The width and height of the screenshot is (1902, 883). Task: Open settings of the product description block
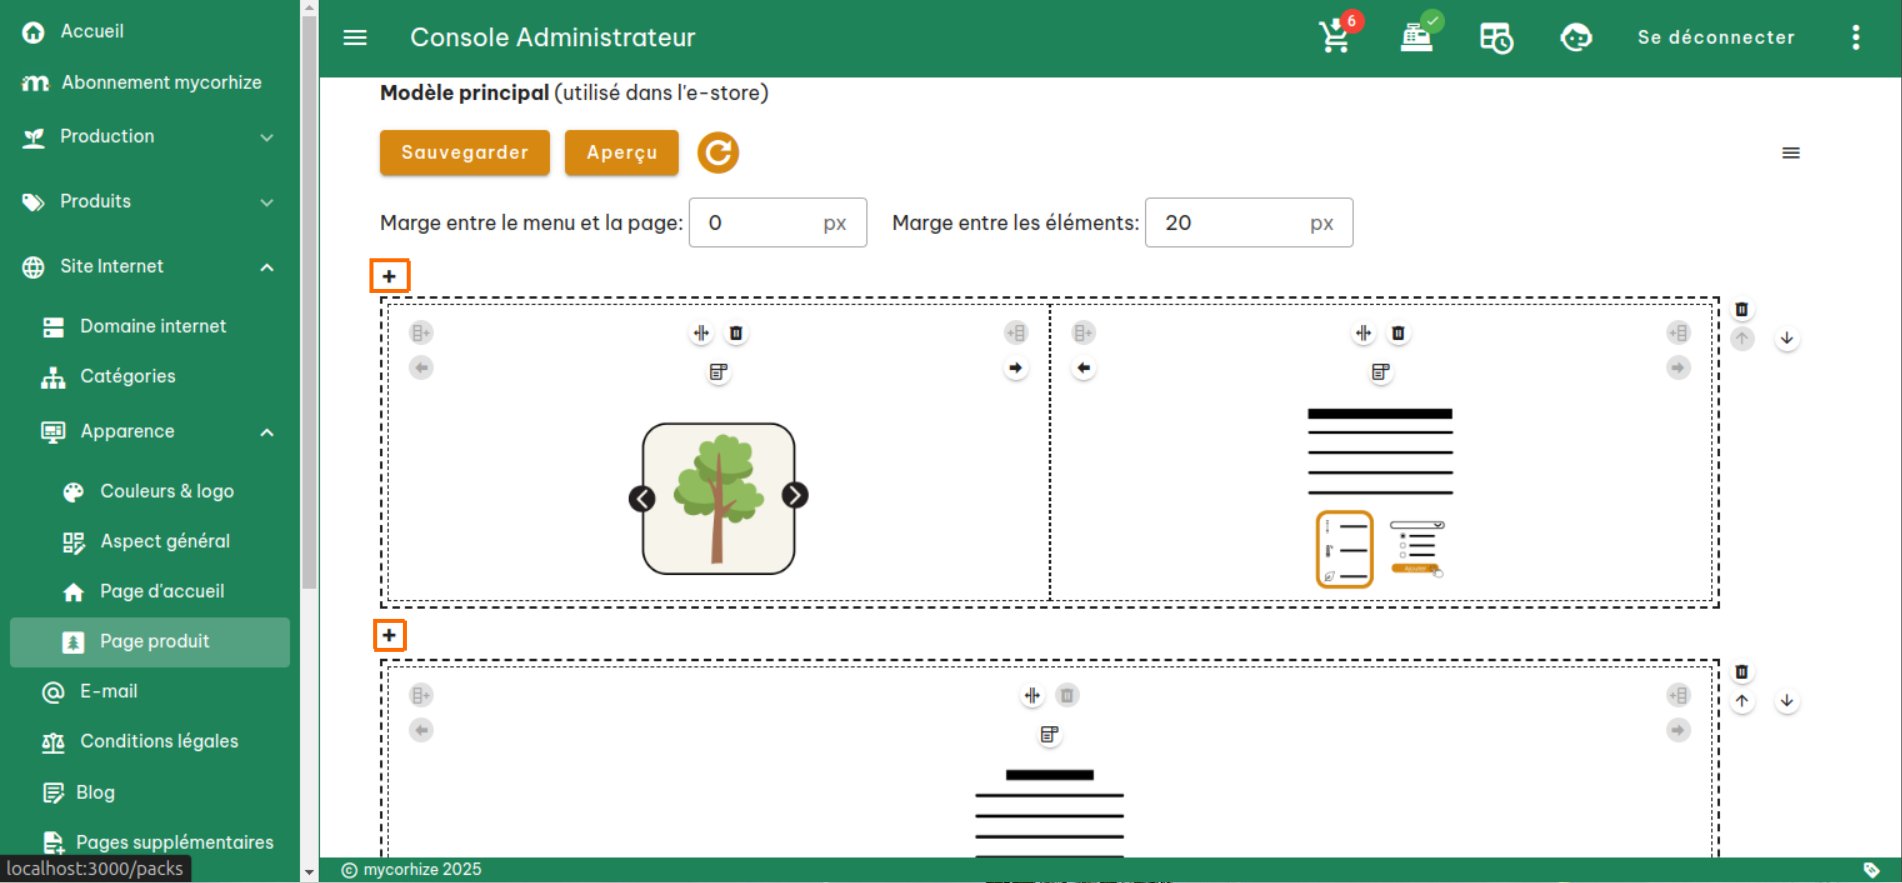[x=1381, y=372]
